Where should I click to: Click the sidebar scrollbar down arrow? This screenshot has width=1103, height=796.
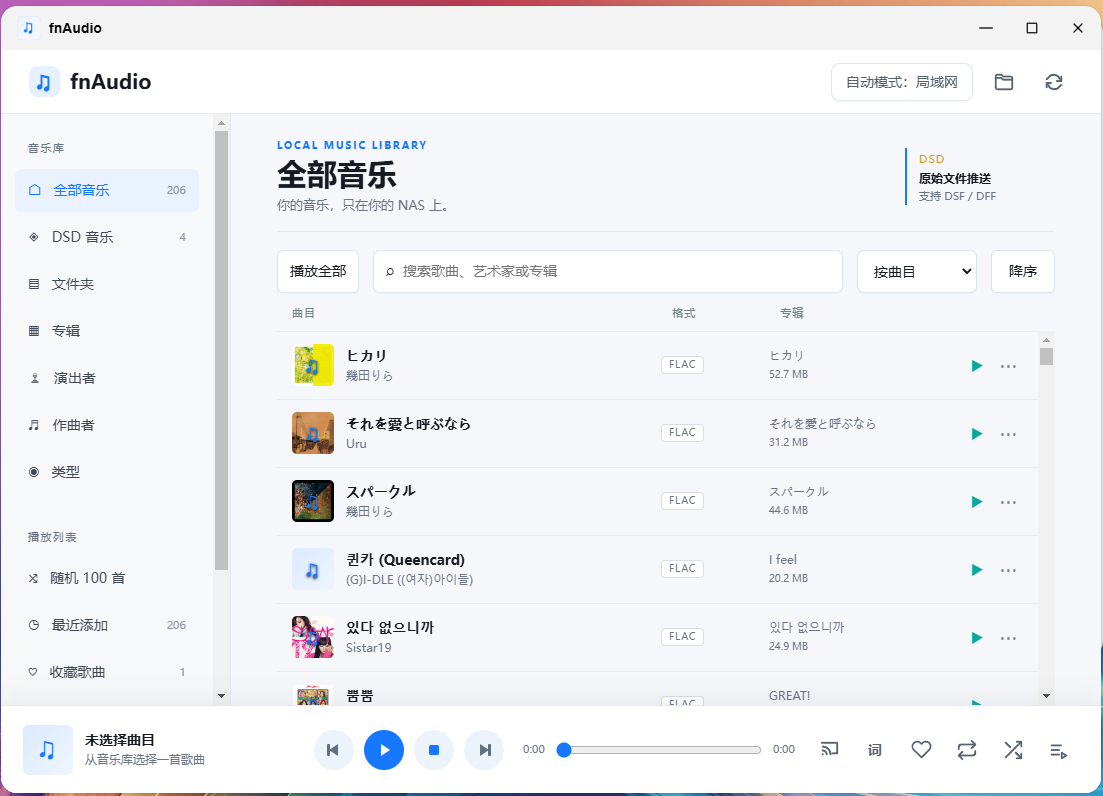pyautogui.click(x=222, y=696)
